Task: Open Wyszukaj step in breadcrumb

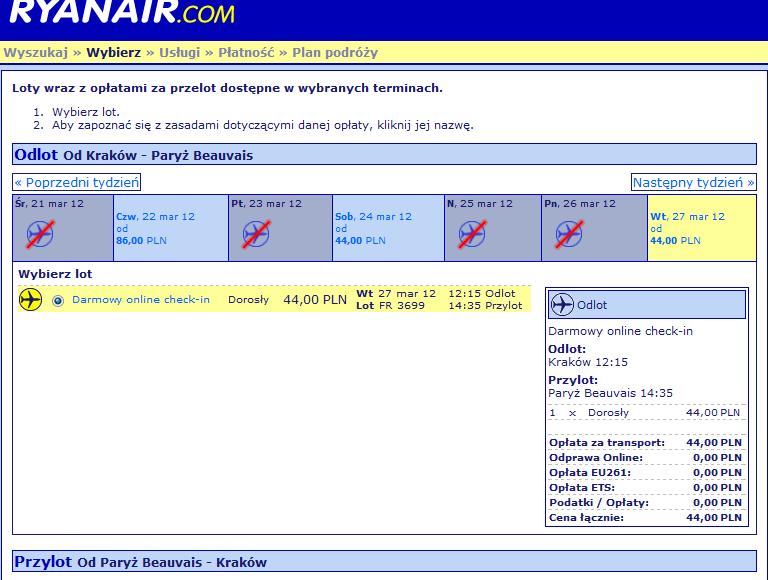Action: tap(36, 52)
